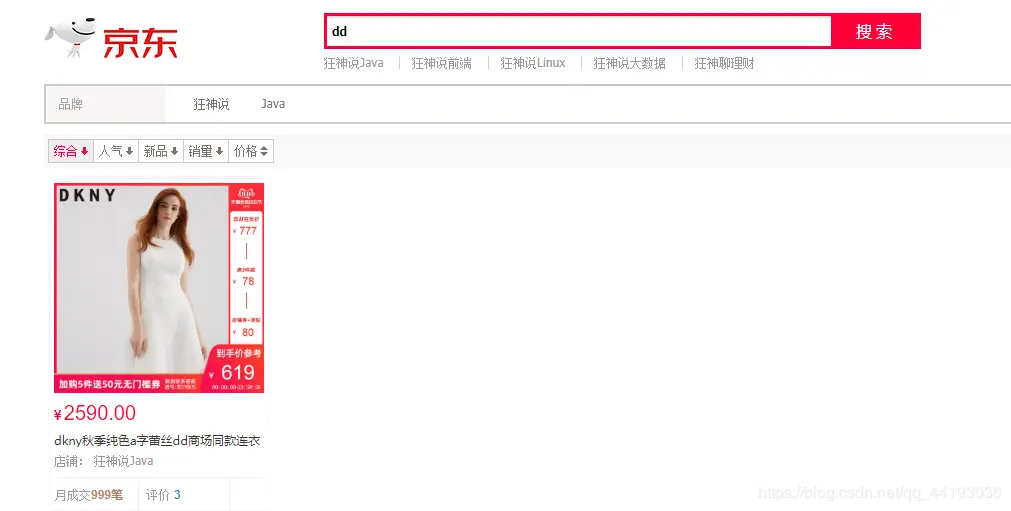
Task: Filter by brand 狂神说
Action: point(211,104)
